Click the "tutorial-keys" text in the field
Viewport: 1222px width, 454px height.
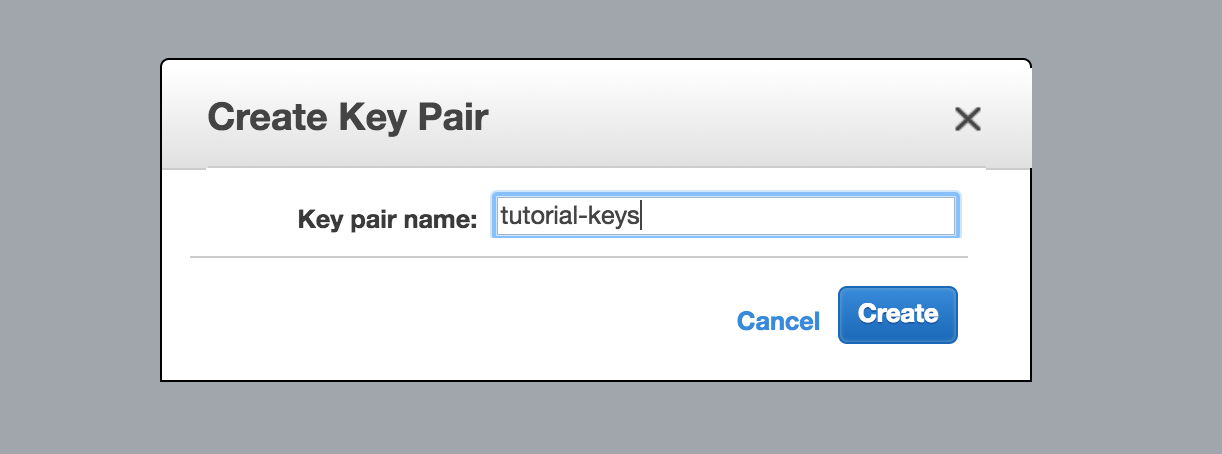(569, 216)
